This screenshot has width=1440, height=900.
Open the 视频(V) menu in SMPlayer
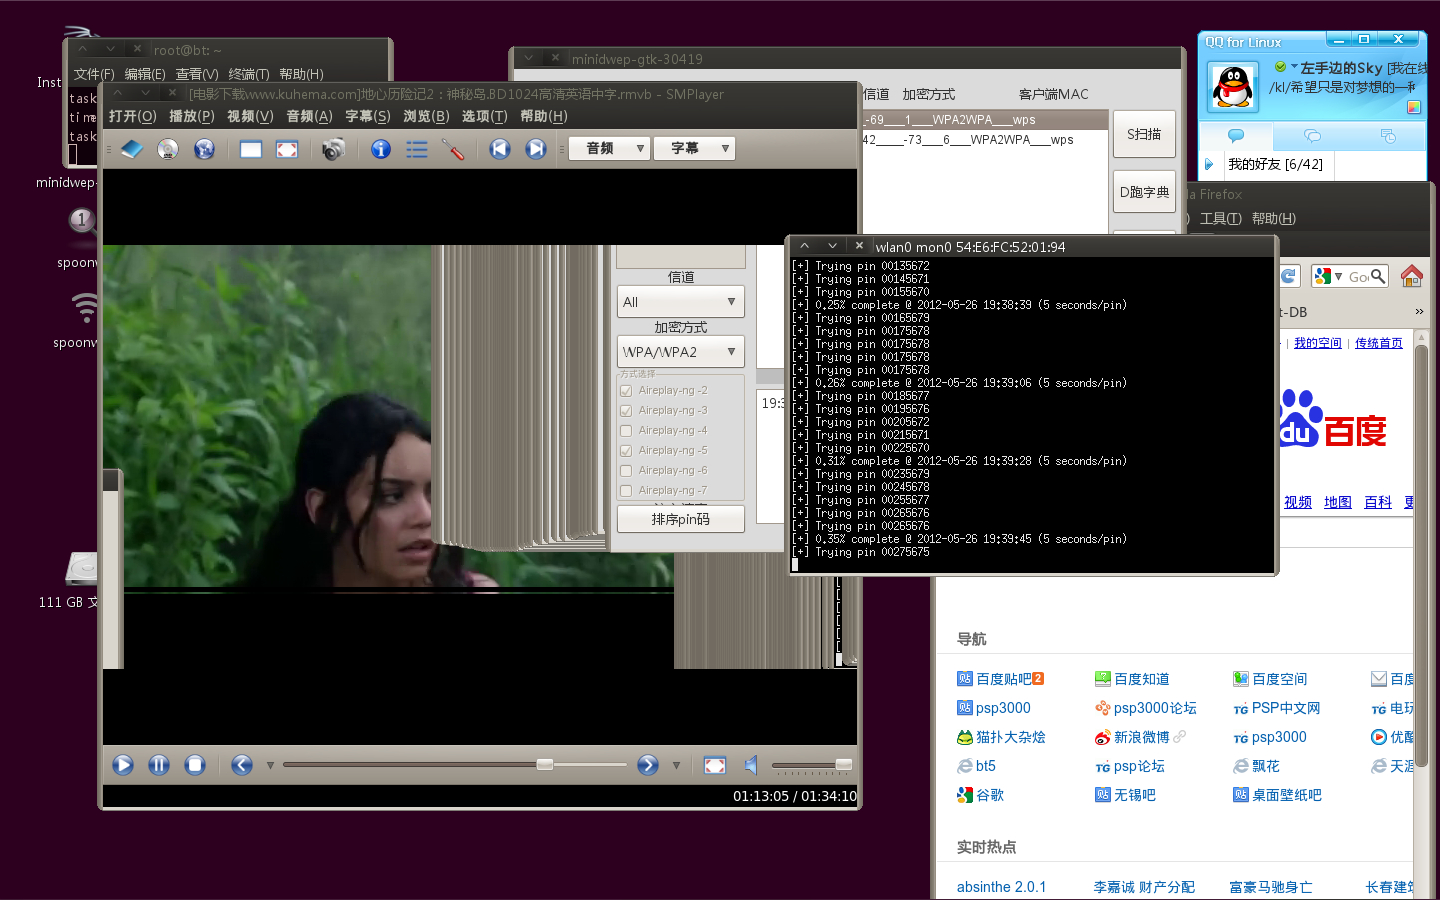250,116
